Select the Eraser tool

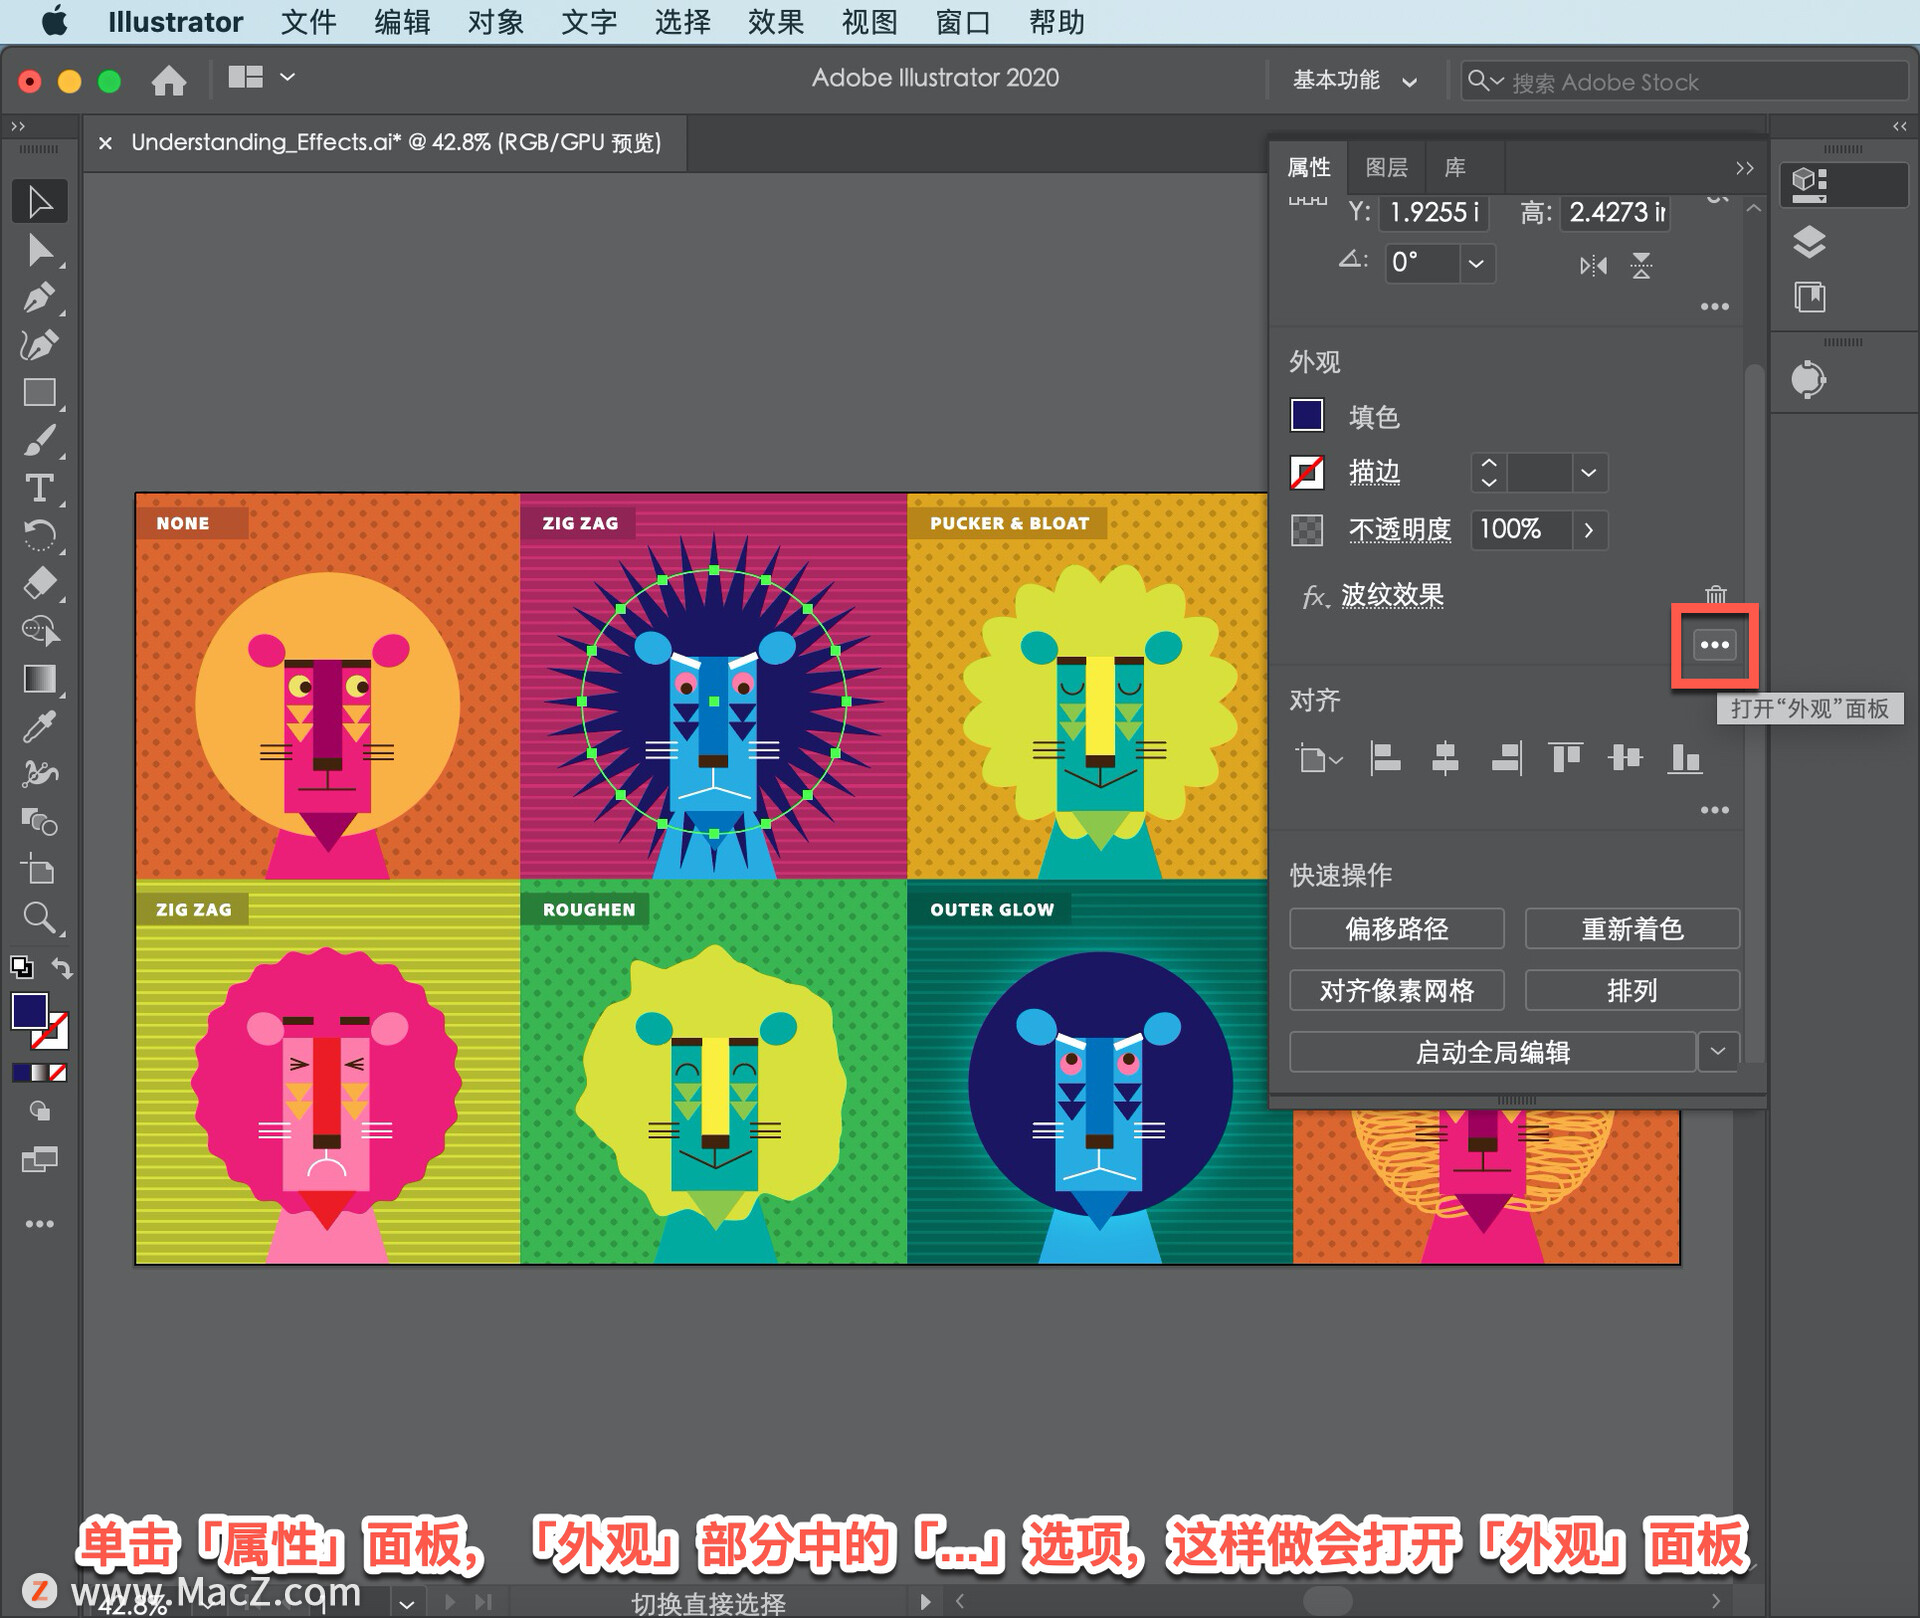pos(40,583)
